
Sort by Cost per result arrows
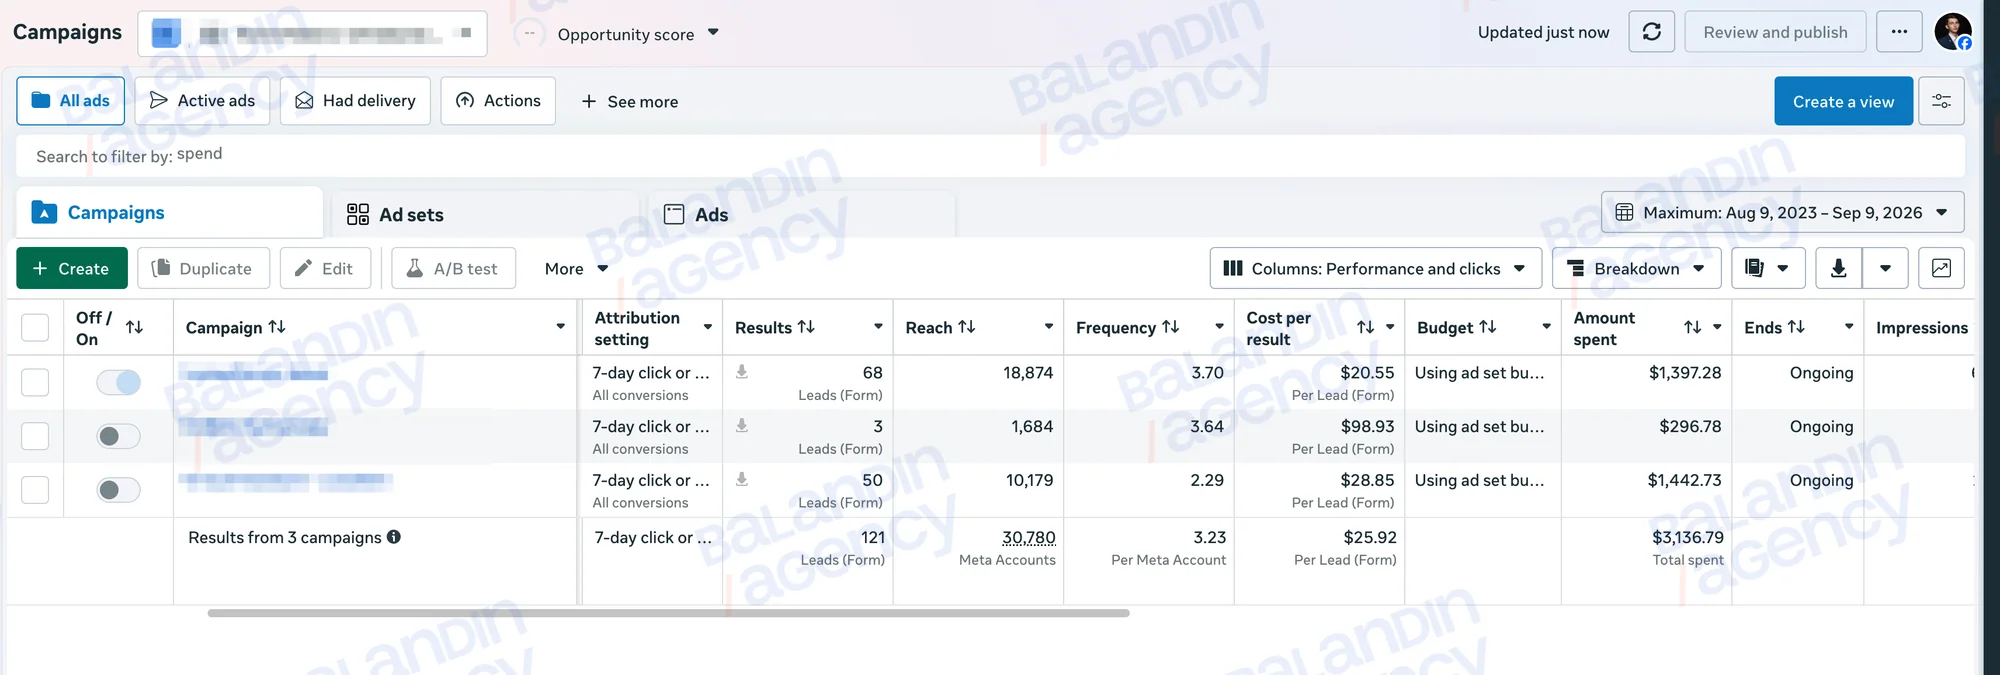1365,327
